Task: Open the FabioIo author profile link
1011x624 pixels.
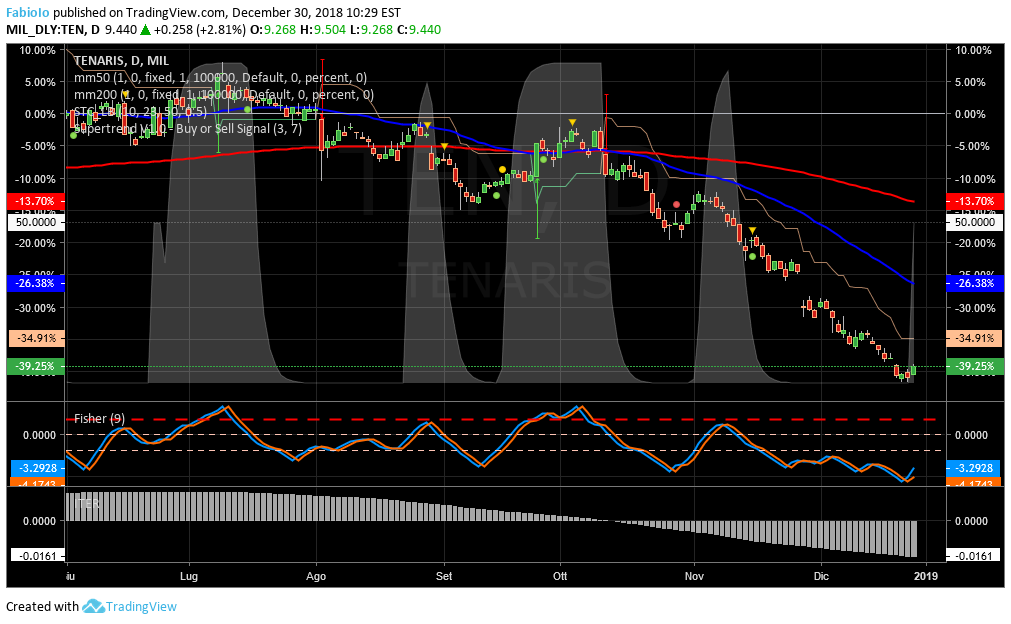Action: click(28, 12)
